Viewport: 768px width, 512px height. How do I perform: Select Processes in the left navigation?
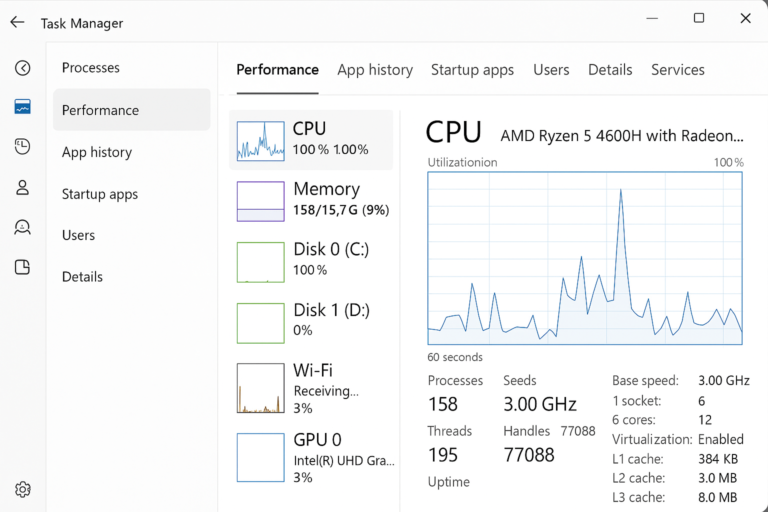[91, 68]
